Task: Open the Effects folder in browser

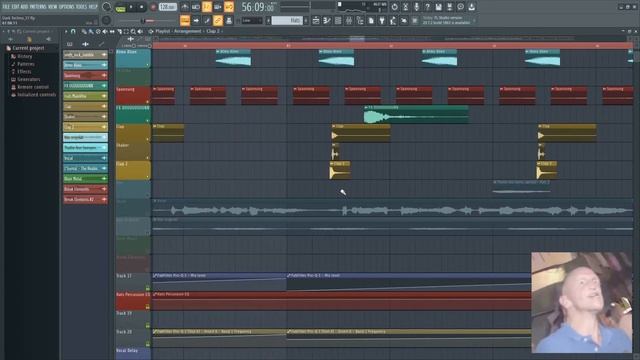Action: (24, 71)
